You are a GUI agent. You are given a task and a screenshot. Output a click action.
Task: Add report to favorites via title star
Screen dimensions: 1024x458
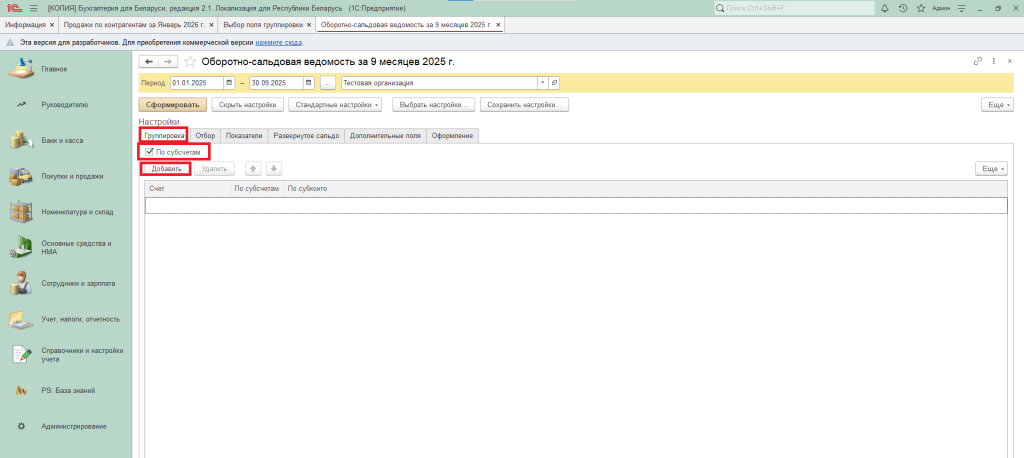[190, 62]
